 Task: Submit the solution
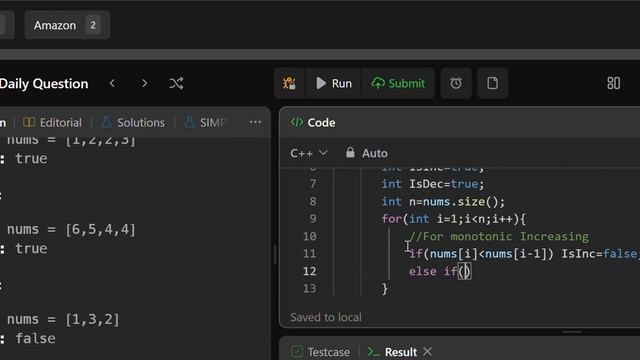point(398,83)
